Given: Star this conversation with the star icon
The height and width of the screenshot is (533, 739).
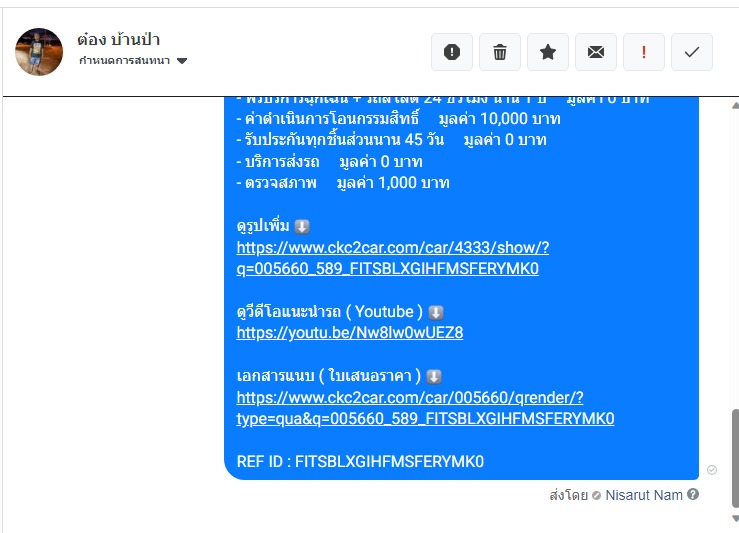Looking at the screenshot, I should point(548,52).
